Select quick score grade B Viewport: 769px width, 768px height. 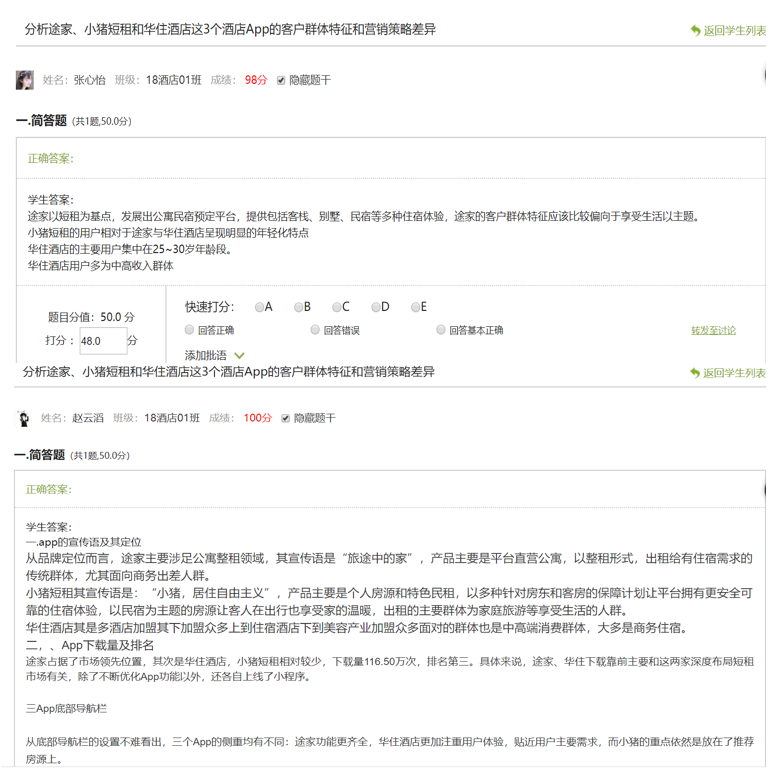click(298, 307)
